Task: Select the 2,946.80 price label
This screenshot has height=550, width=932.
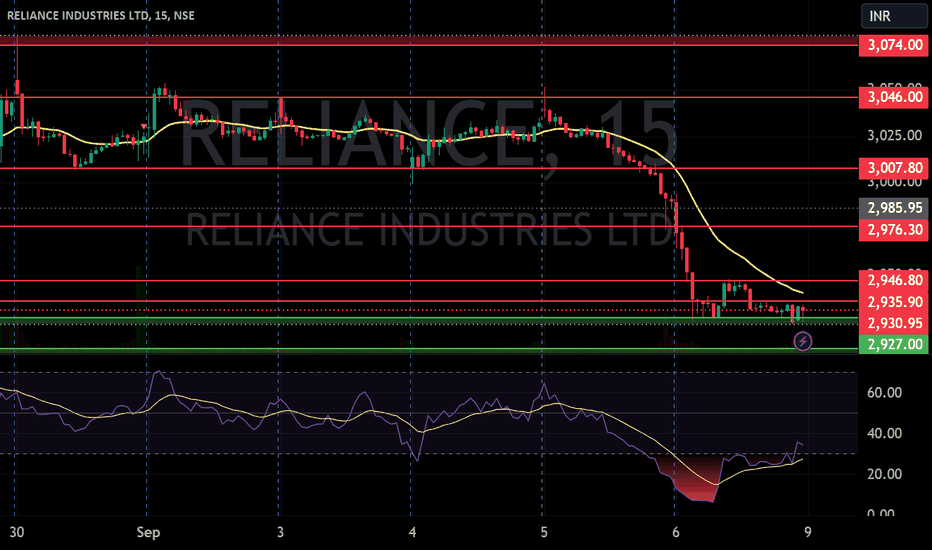Action: 893,280
